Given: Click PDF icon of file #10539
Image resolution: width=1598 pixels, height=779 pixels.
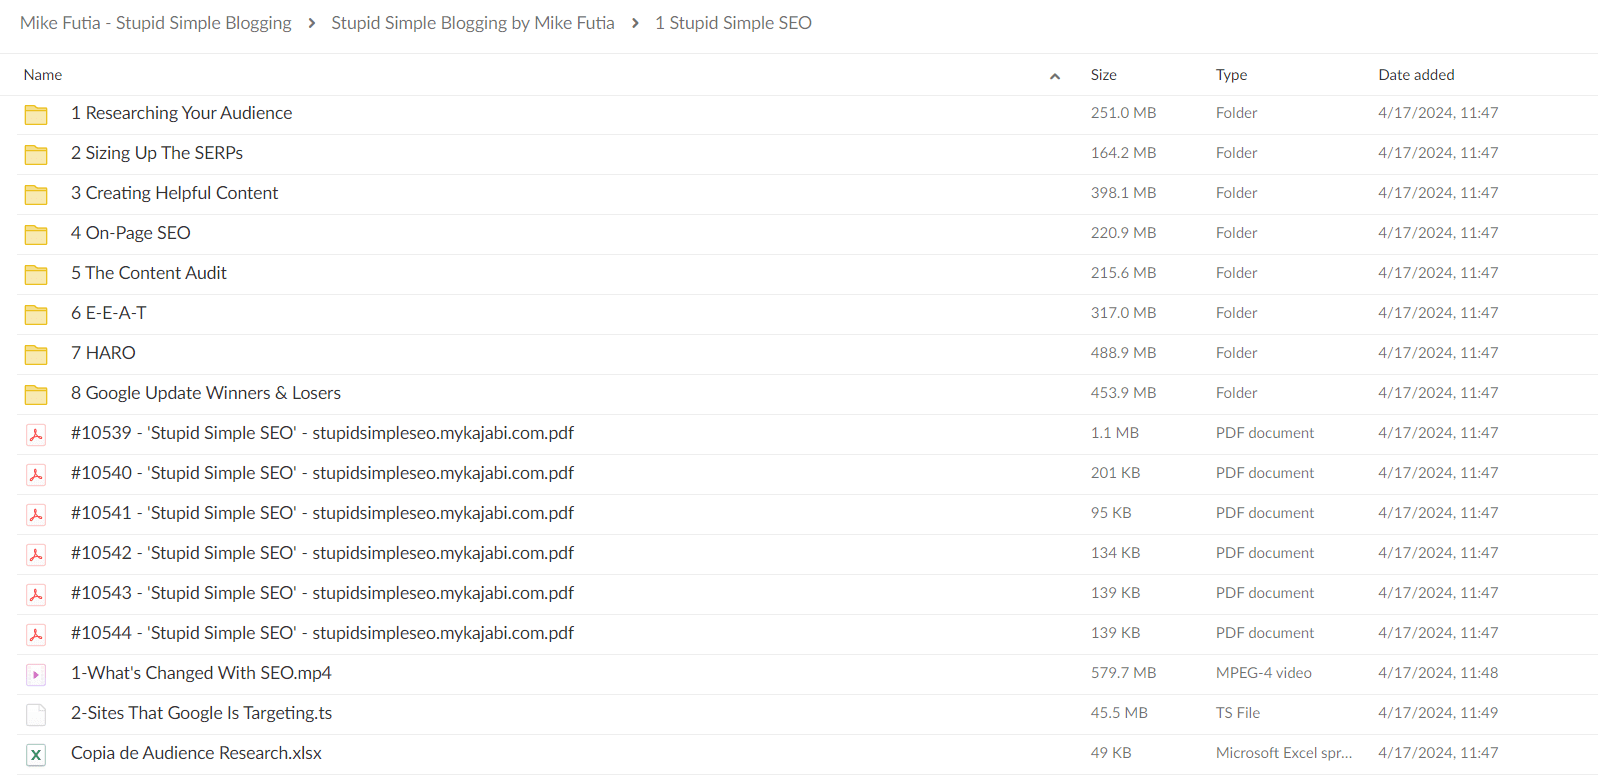Looking at the screenshot, I should (x=36, y=435).
